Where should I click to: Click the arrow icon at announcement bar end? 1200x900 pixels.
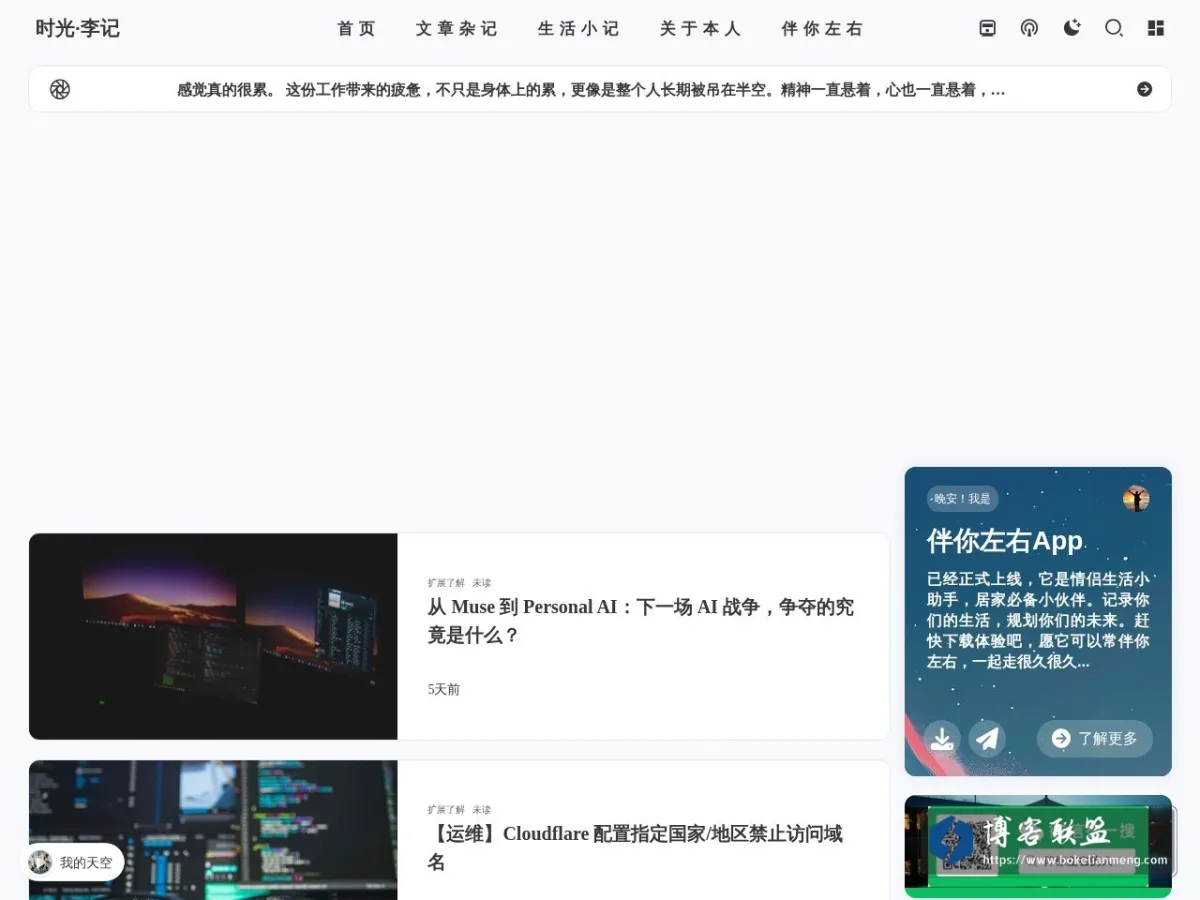[x=1145, y=89]
